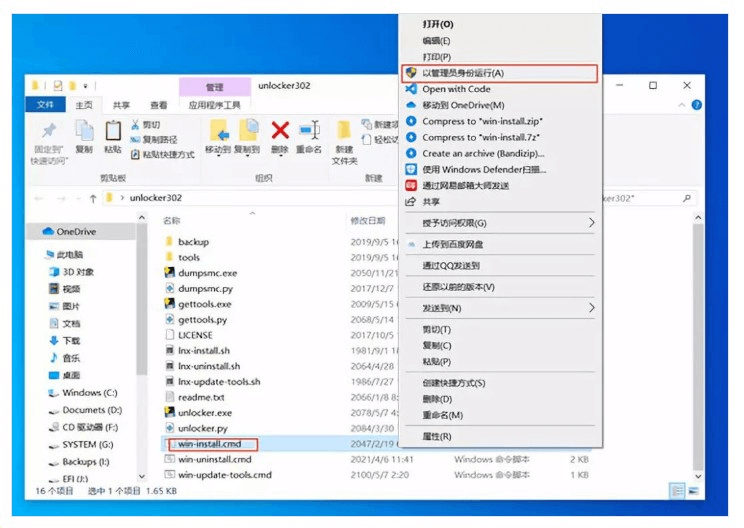744x528 pixels.
Task: Select 音乐 in the navigation pane
Action: pyautogui.click(x=65, y=358)
